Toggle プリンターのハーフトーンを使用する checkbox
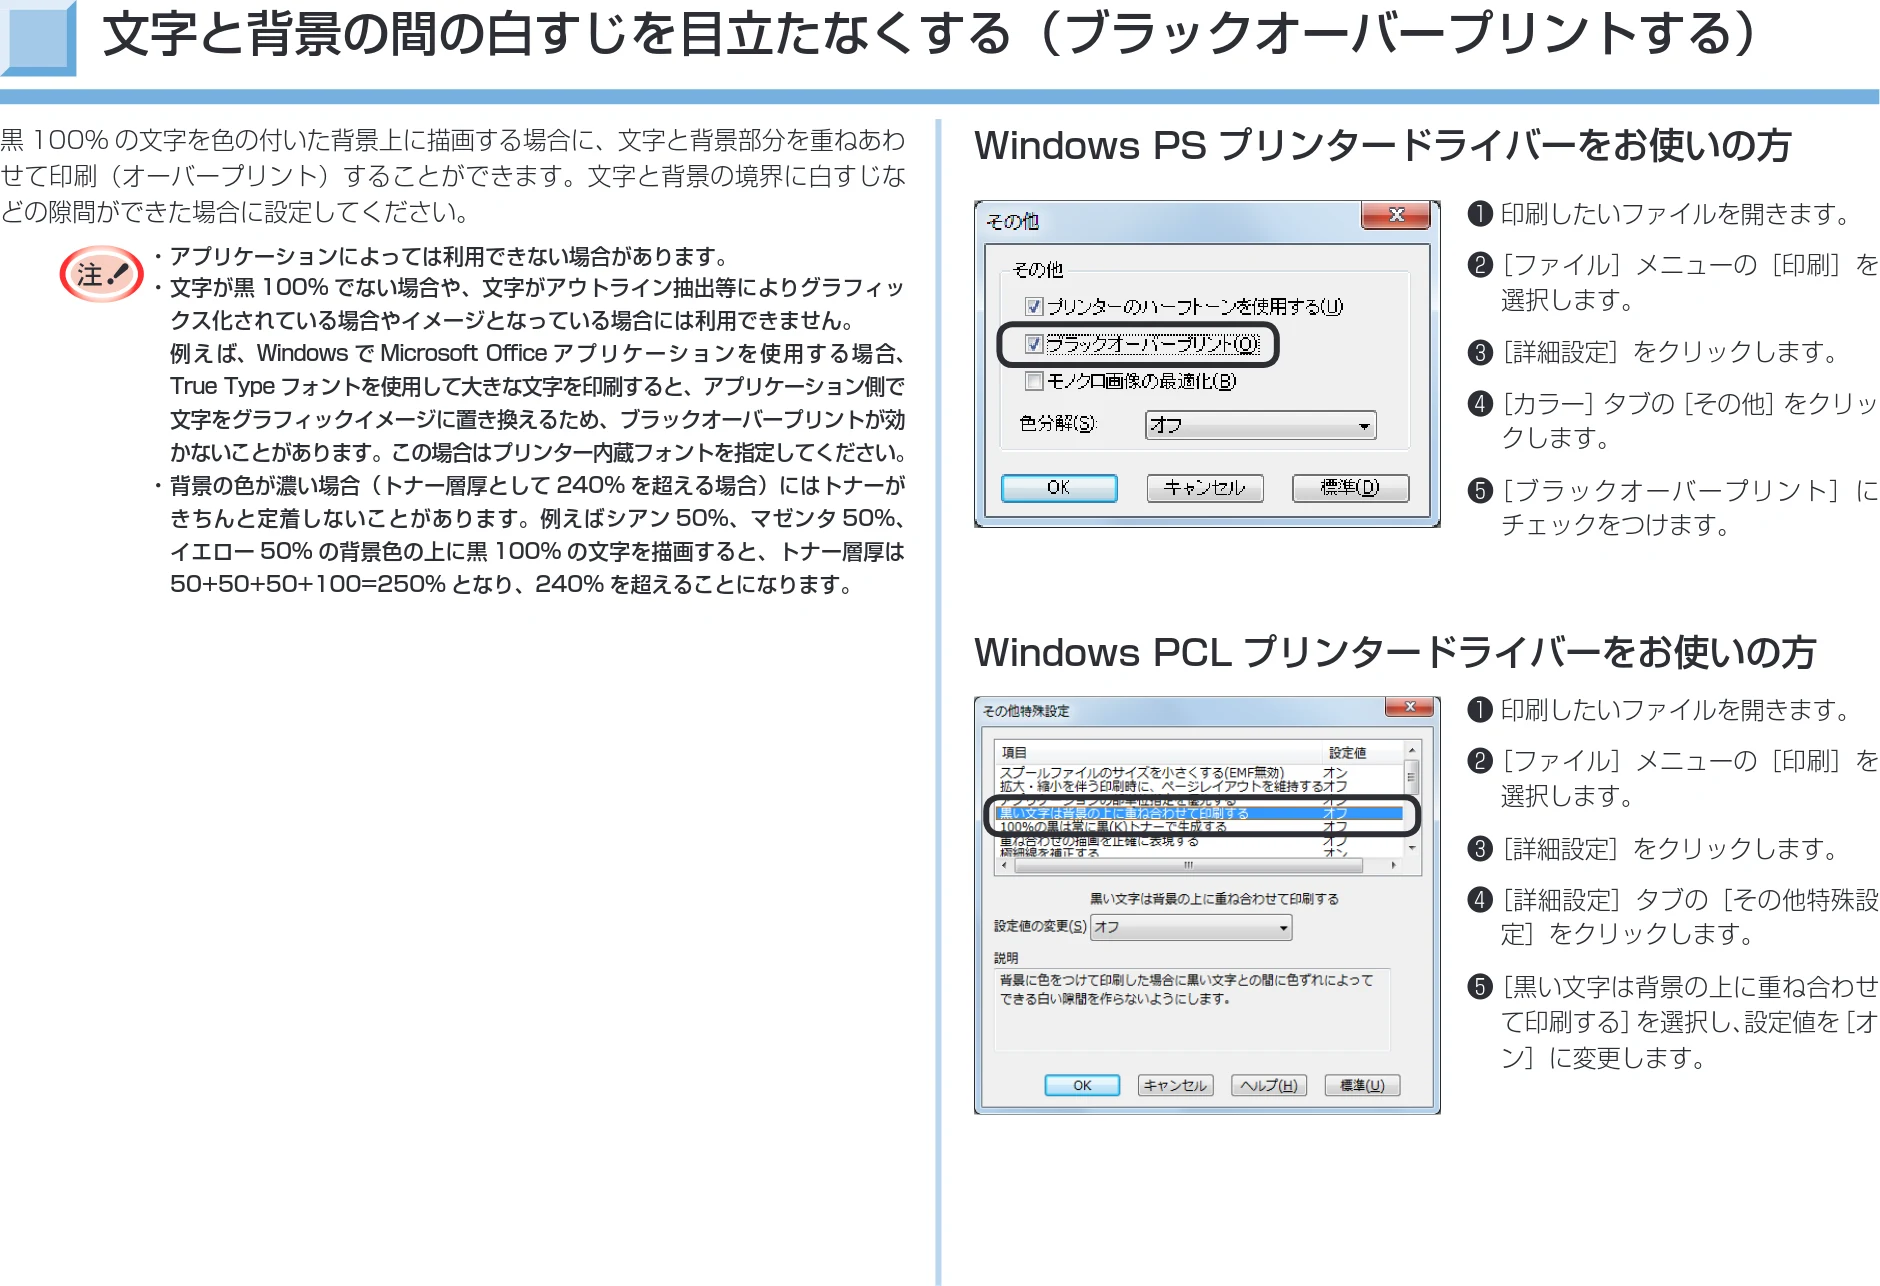 pyautogui.click(x=1035, y=306)
